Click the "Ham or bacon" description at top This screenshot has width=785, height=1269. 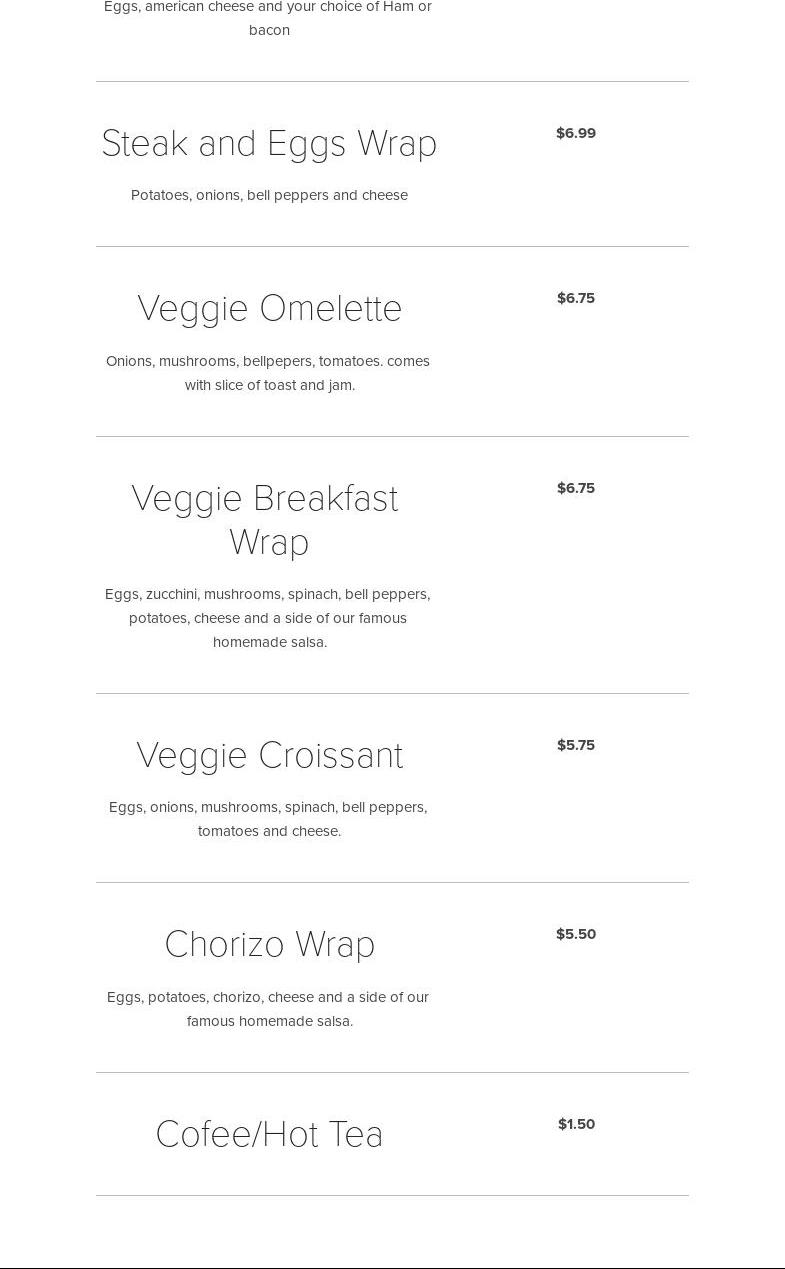[x=268, y=18]
